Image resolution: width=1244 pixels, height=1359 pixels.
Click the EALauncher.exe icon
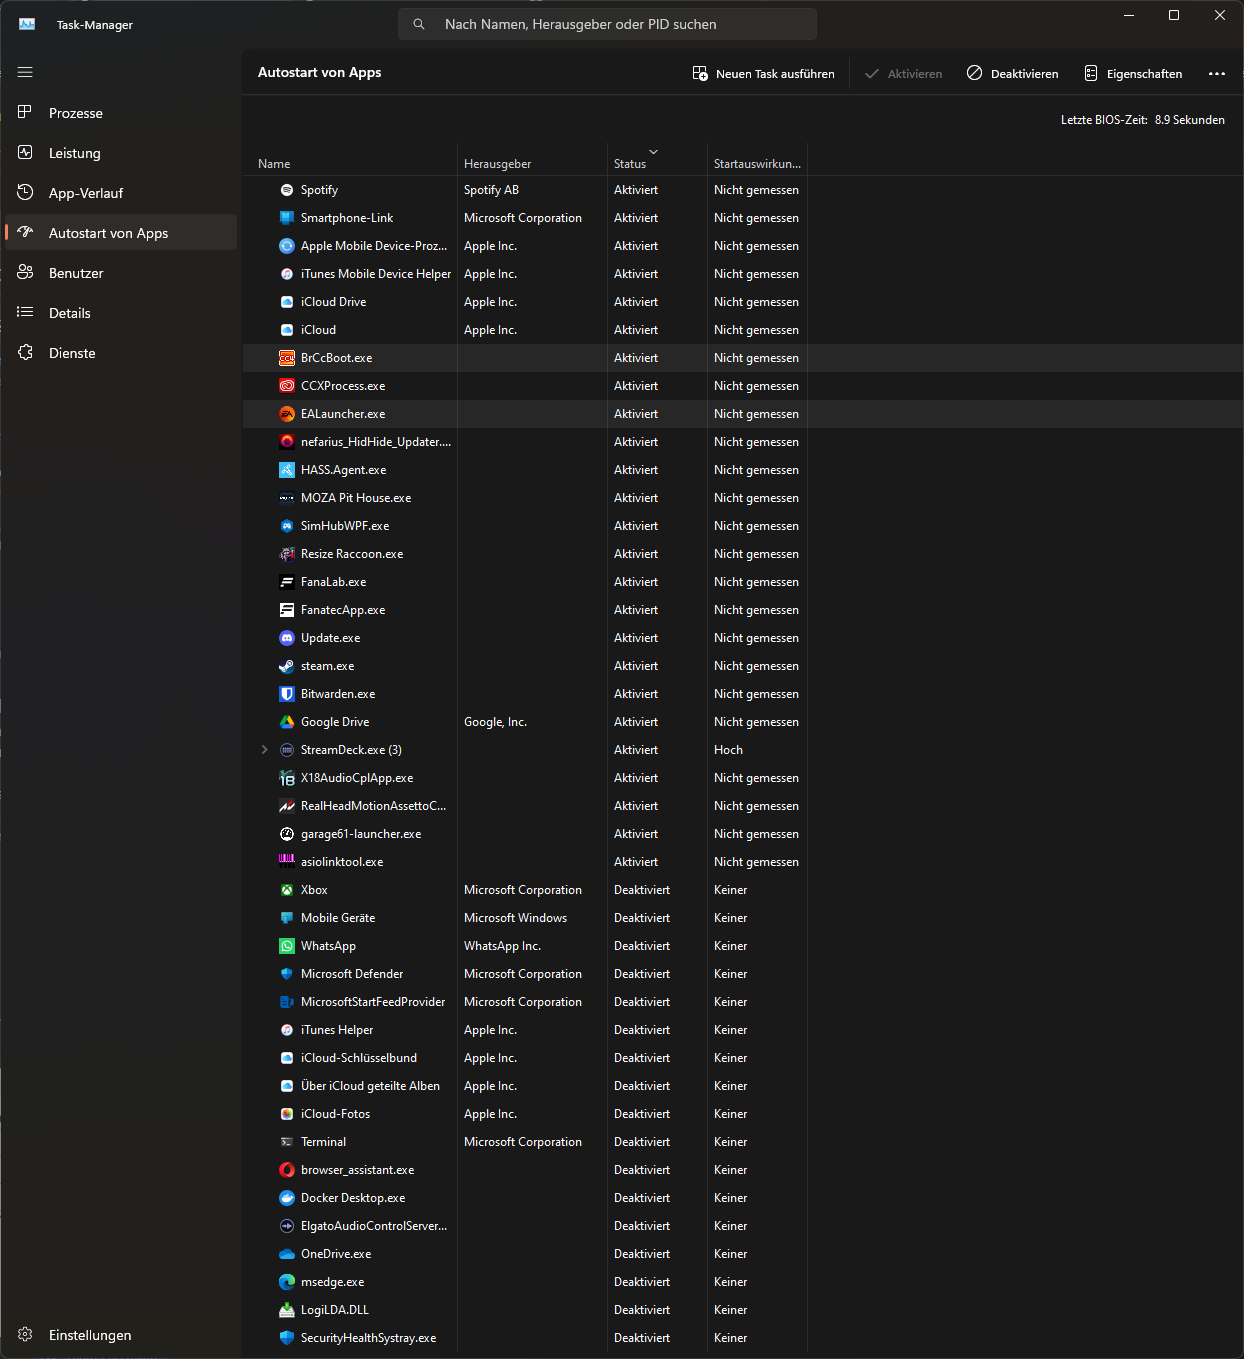click(x=287, y=414)
